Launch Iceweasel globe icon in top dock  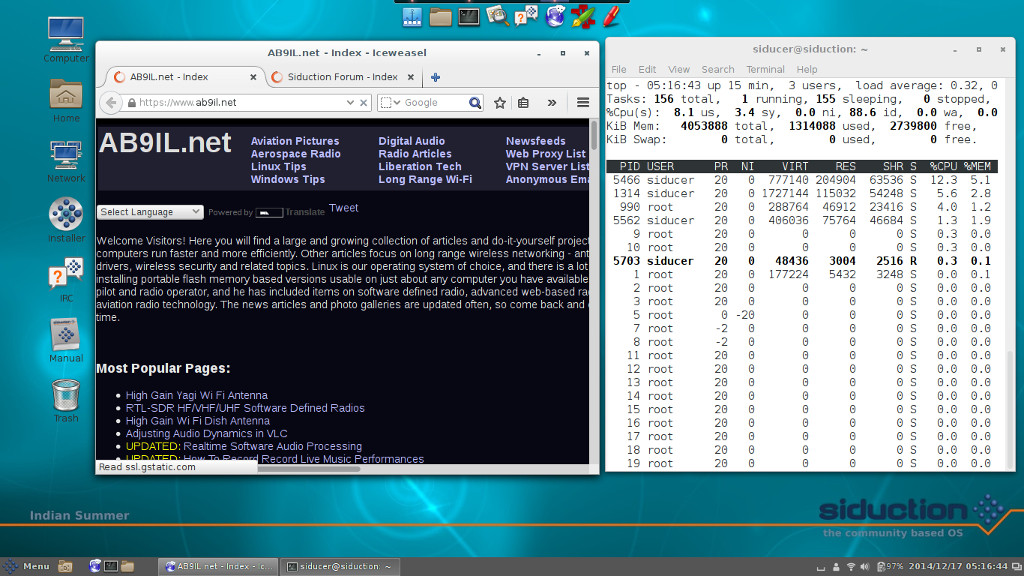pos(555,16)
